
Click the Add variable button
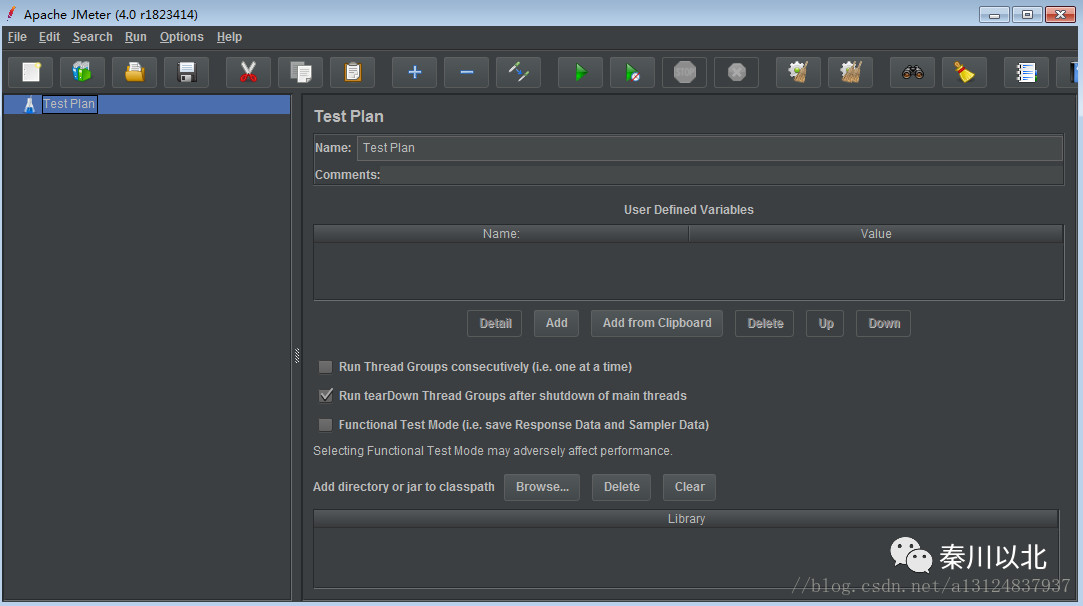pyautogui.click(x=557, y=323)
